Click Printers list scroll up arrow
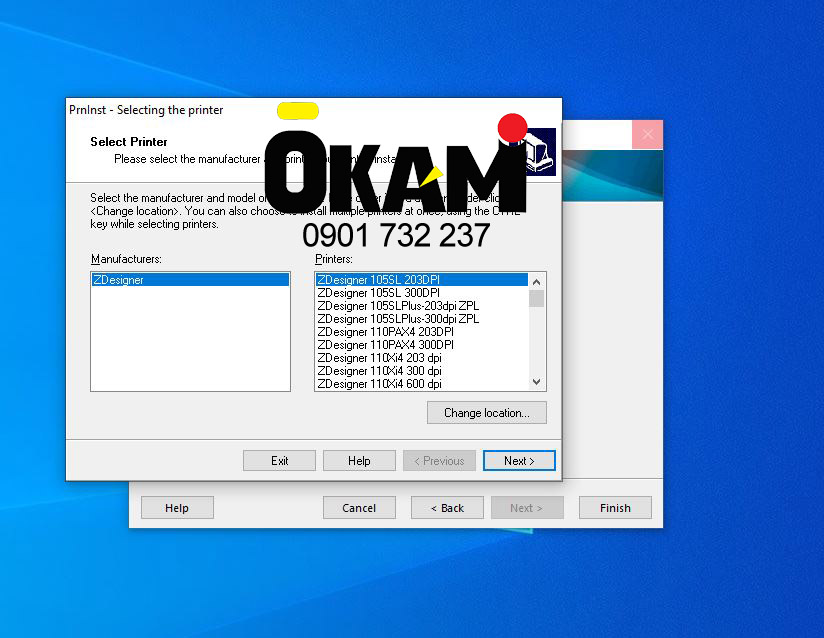The height and width of the screenshot is (638, 824). (x=537, y=282)
